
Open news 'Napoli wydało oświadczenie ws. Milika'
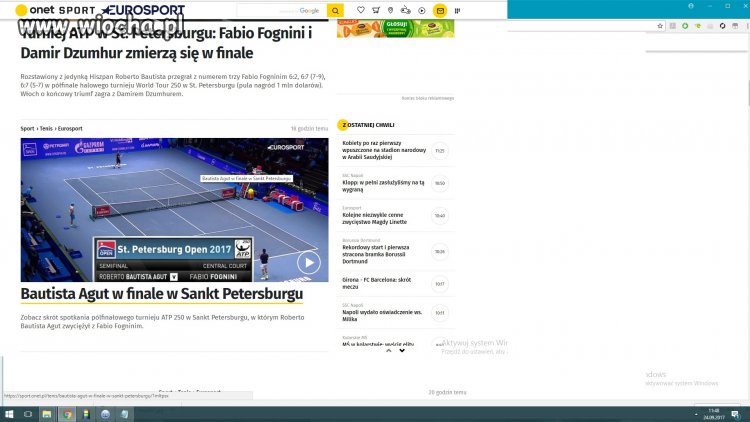(x=382, y=315)
